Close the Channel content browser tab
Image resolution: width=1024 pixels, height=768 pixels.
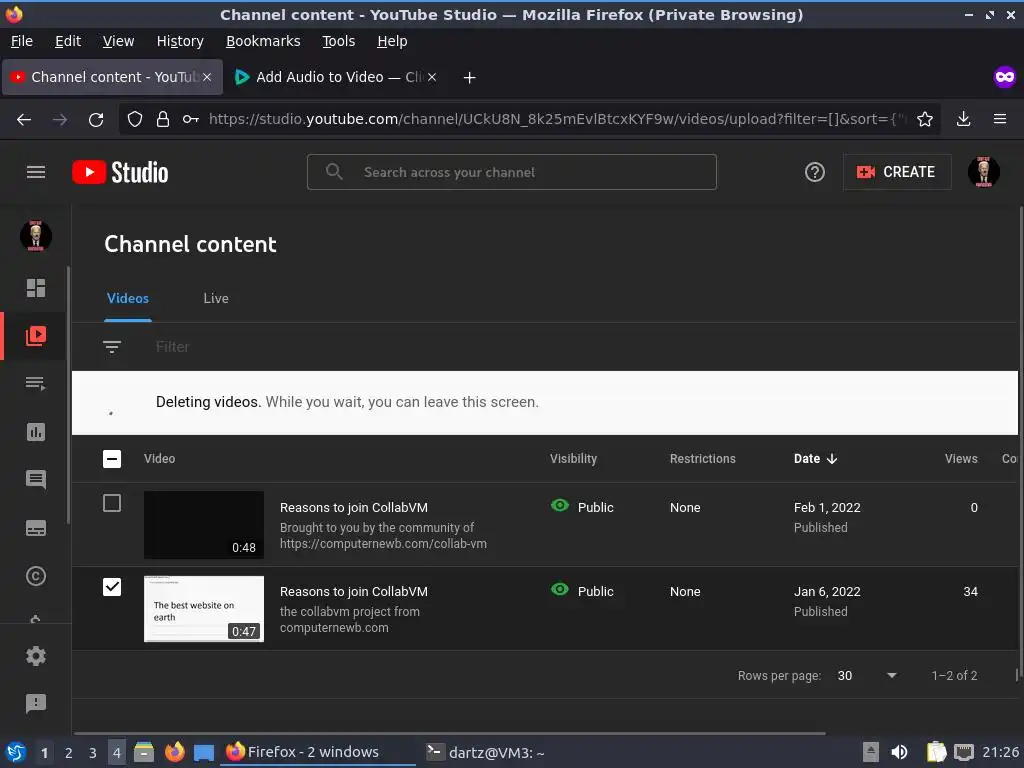tap(207, 77)
